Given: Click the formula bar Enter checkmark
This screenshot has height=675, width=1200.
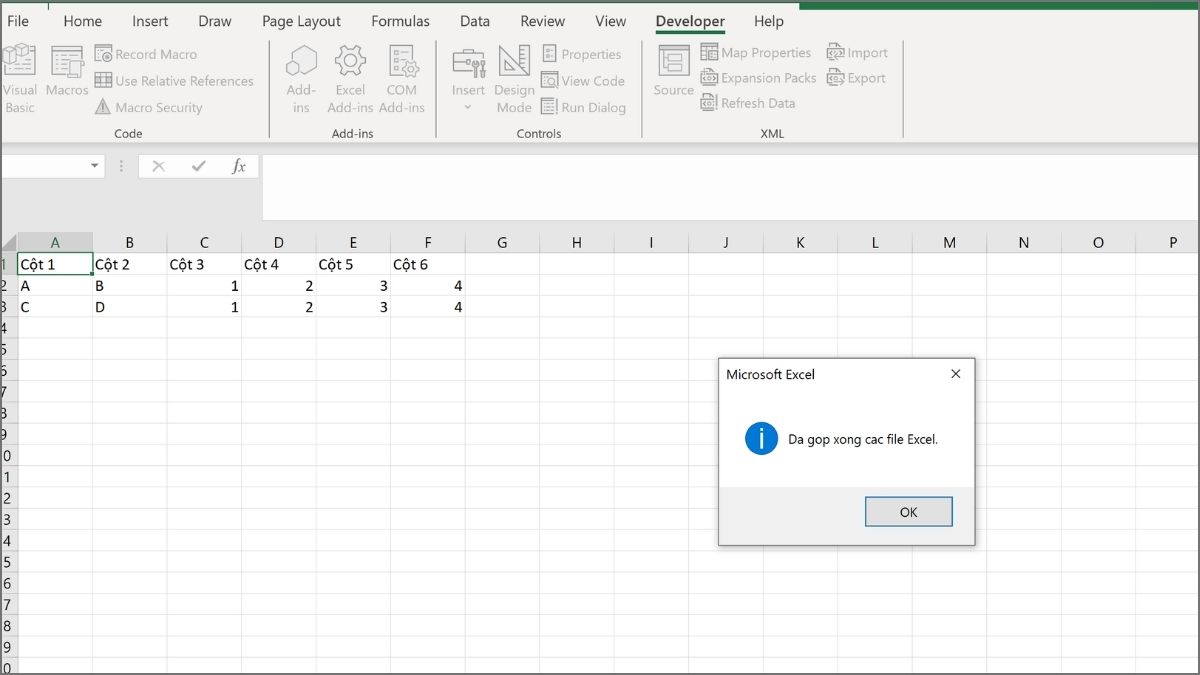Looking at the screenshot, I should pyautogui.click(x=198, y=166).
